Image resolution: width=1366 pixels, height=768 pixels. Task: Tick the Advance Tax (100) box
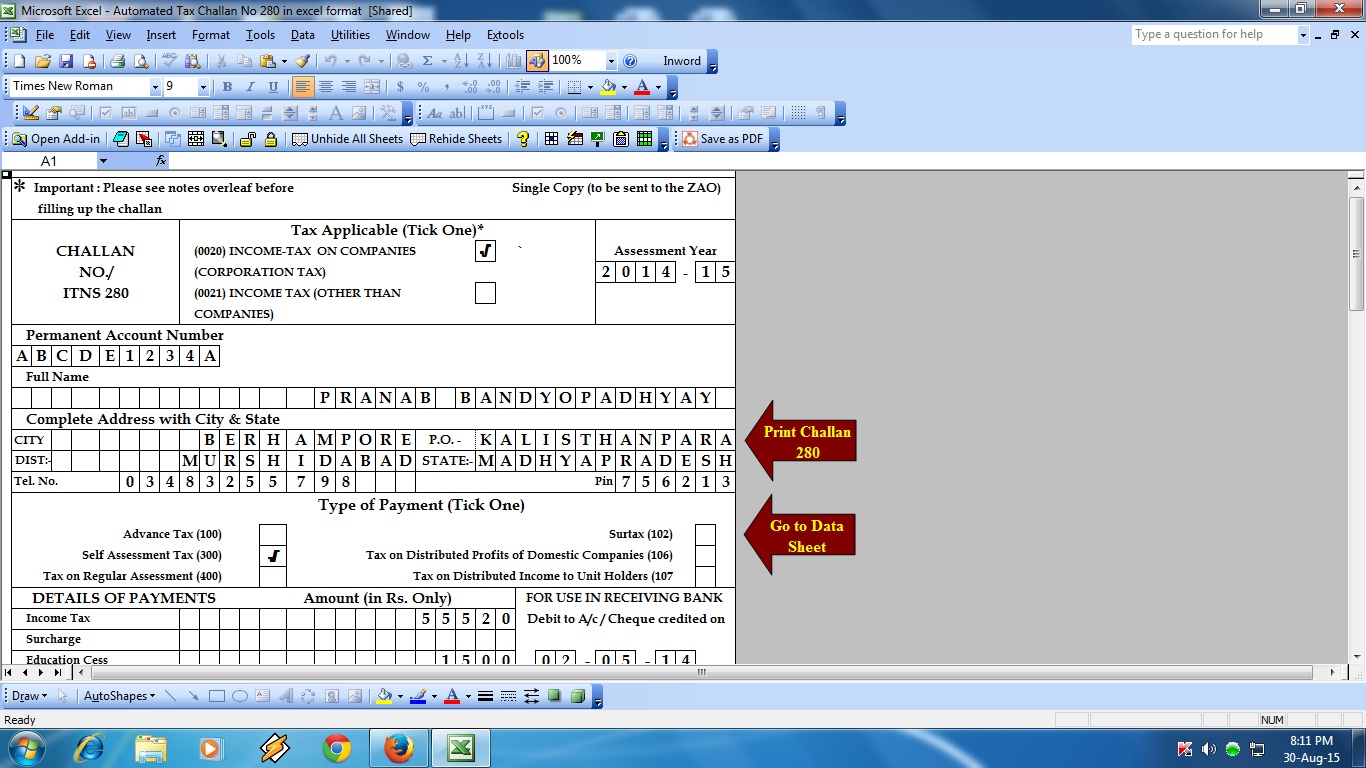(273, 535)
